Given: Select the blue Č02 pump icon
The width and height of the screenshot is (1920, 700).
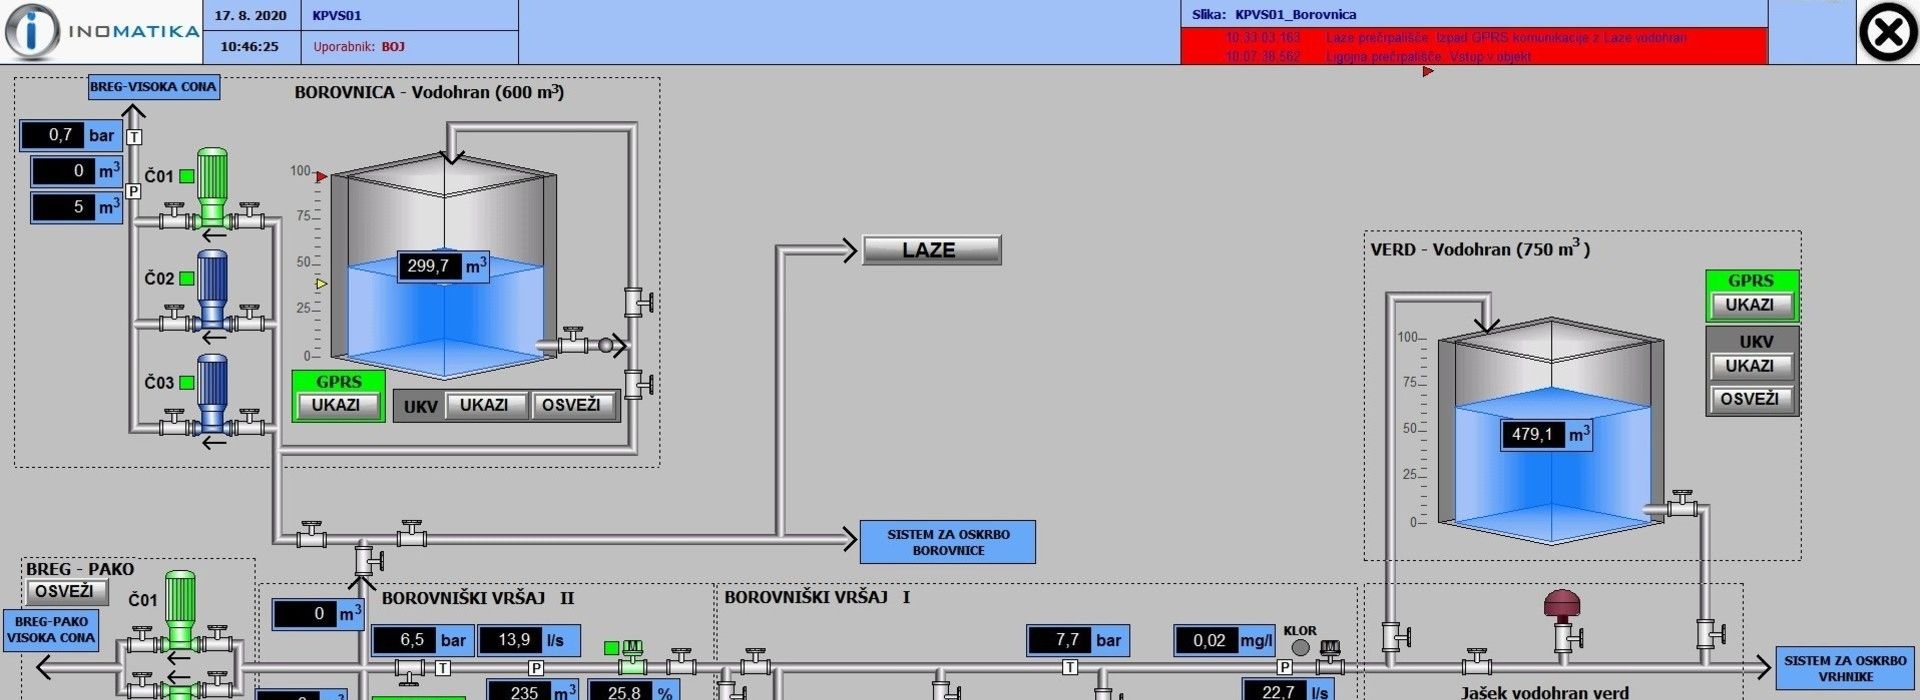Looking at the screenshot, I should [212, 288].
